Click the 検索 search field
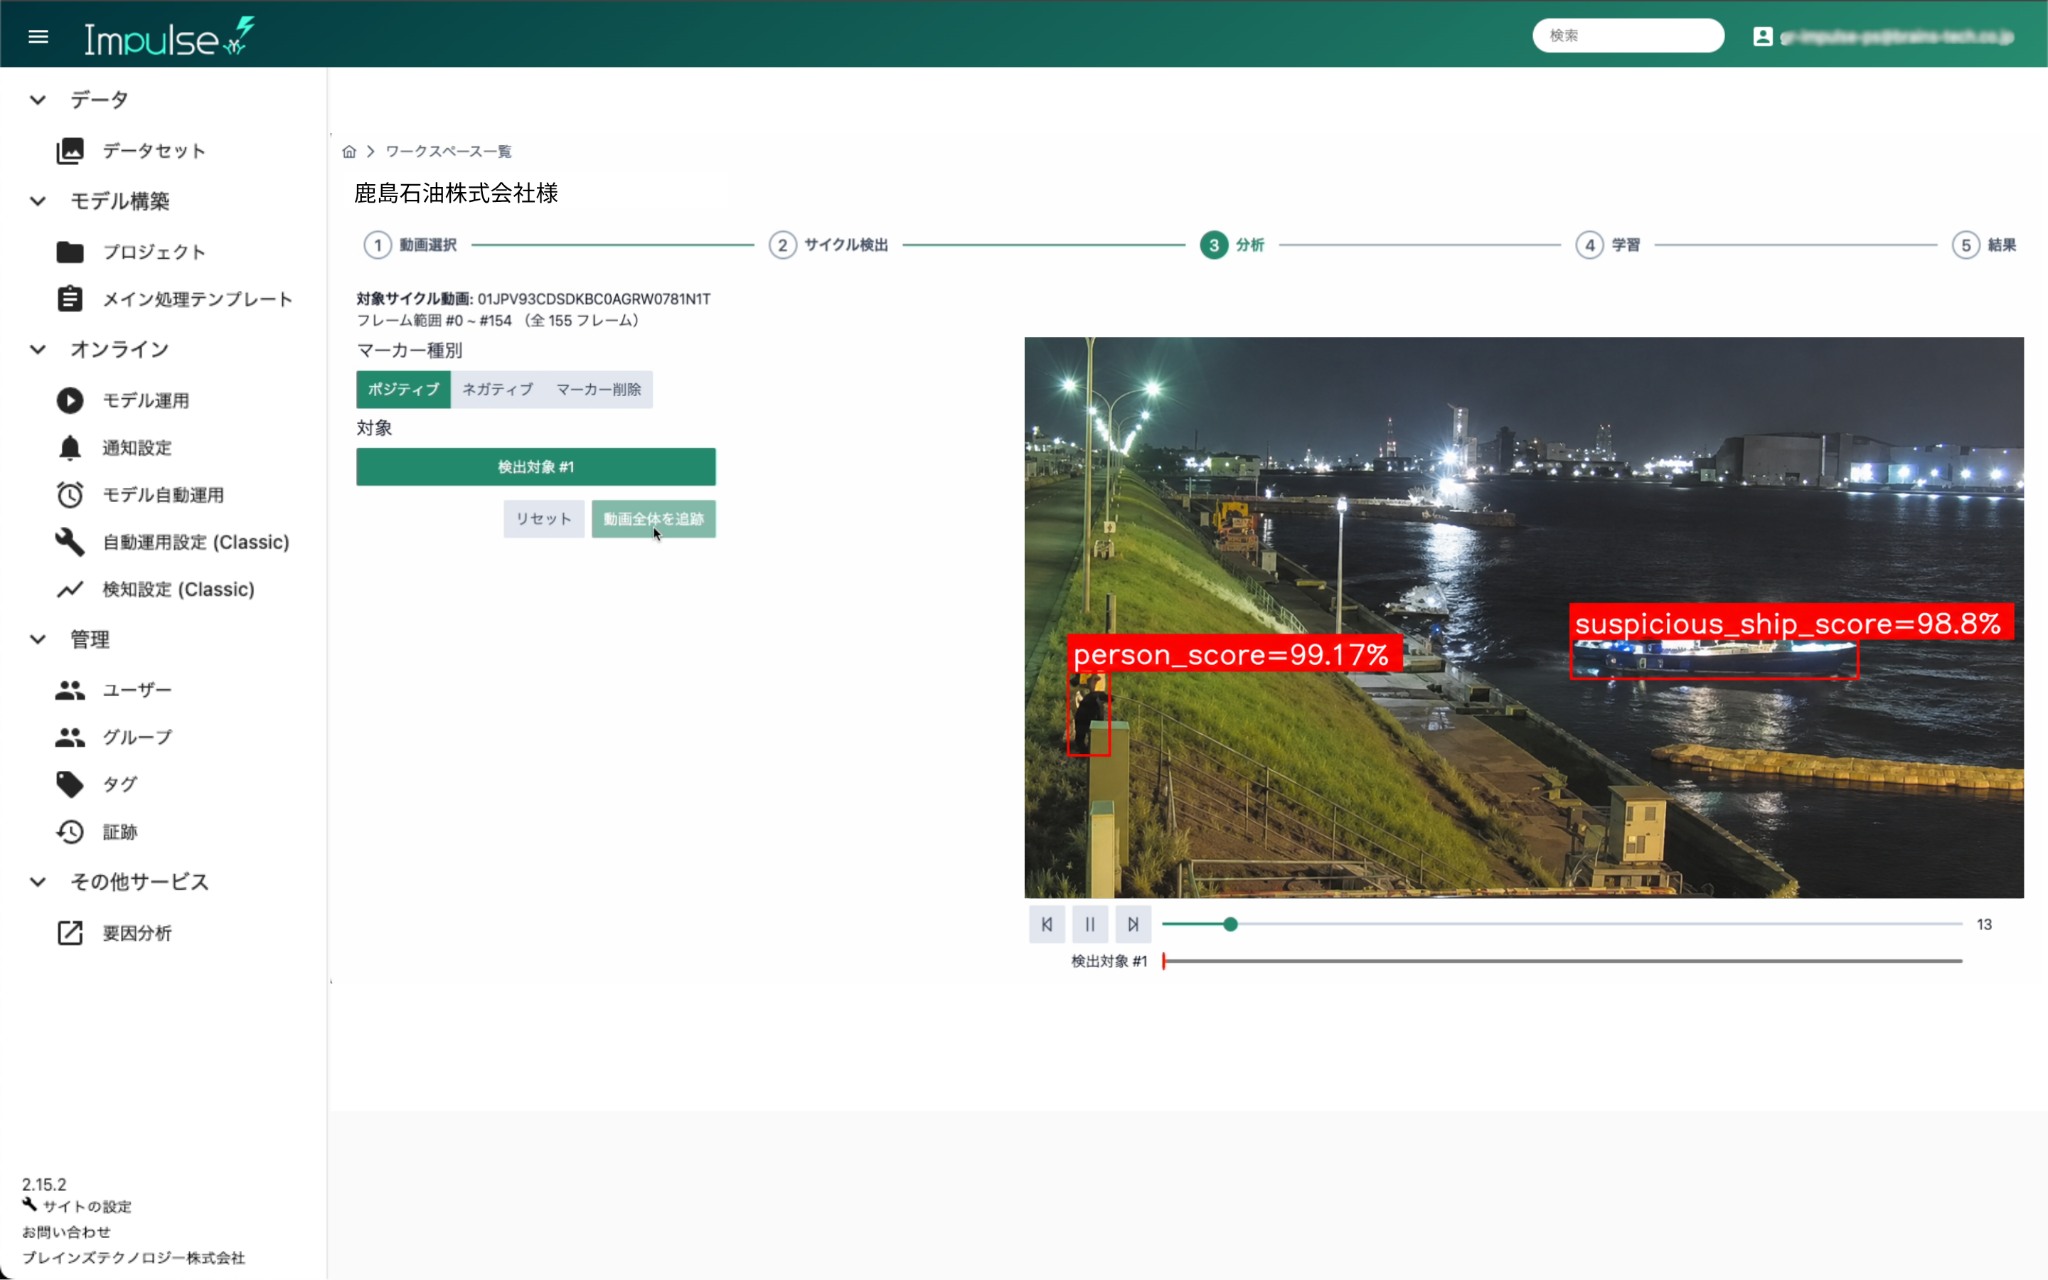This screenshot has height=1280, width=2048. tap(1628, 36)
